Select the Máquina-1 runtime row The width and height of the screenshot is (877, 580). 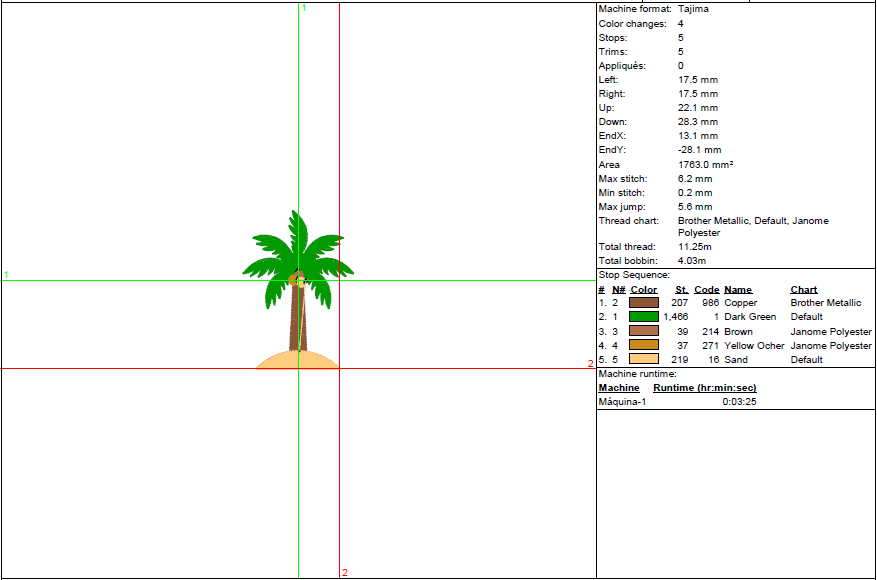coord(622,402)
